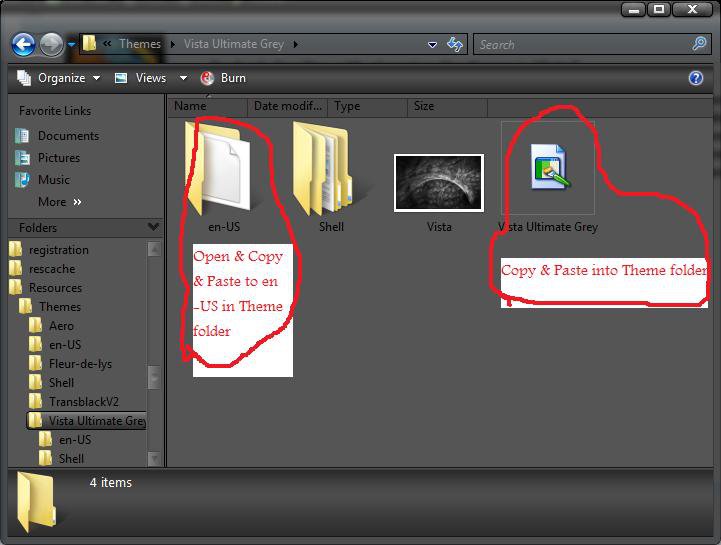Select Themes in the address breadcrumb
721x545 pixels.
[140, 44]
